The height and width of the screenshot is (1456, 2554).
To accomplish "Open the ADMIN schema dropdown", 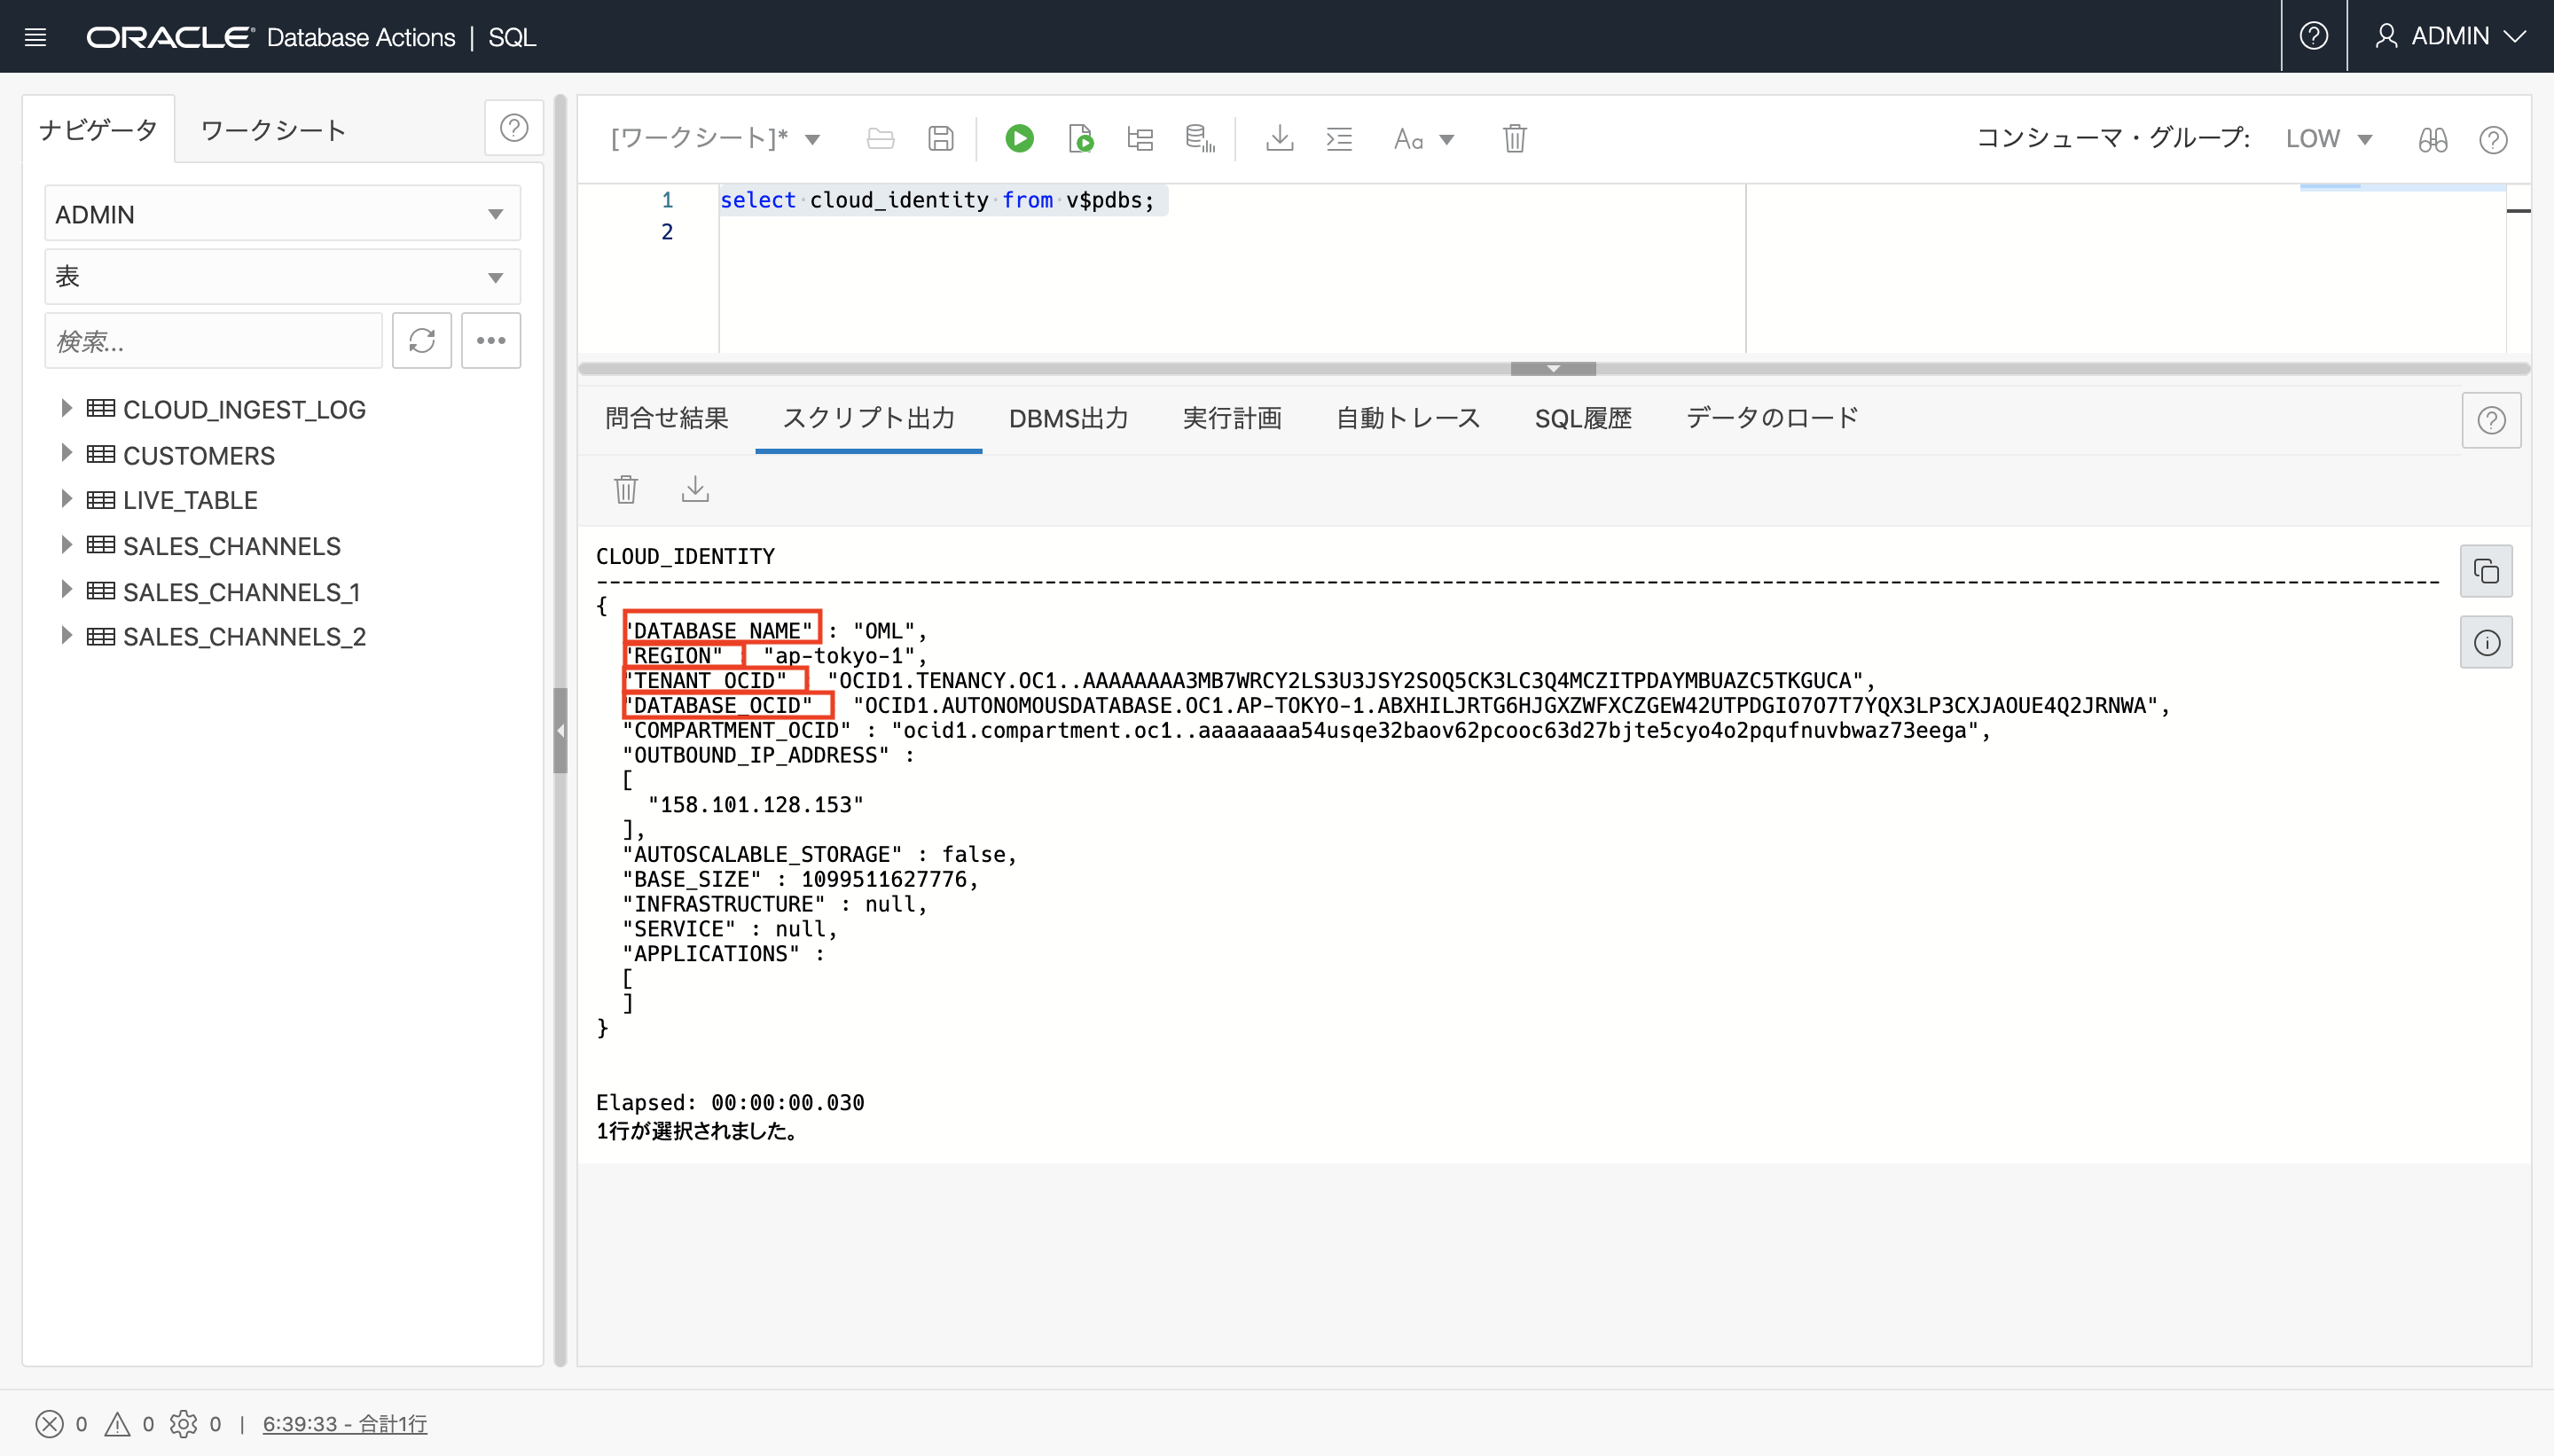I will click(x=282, y=214).
